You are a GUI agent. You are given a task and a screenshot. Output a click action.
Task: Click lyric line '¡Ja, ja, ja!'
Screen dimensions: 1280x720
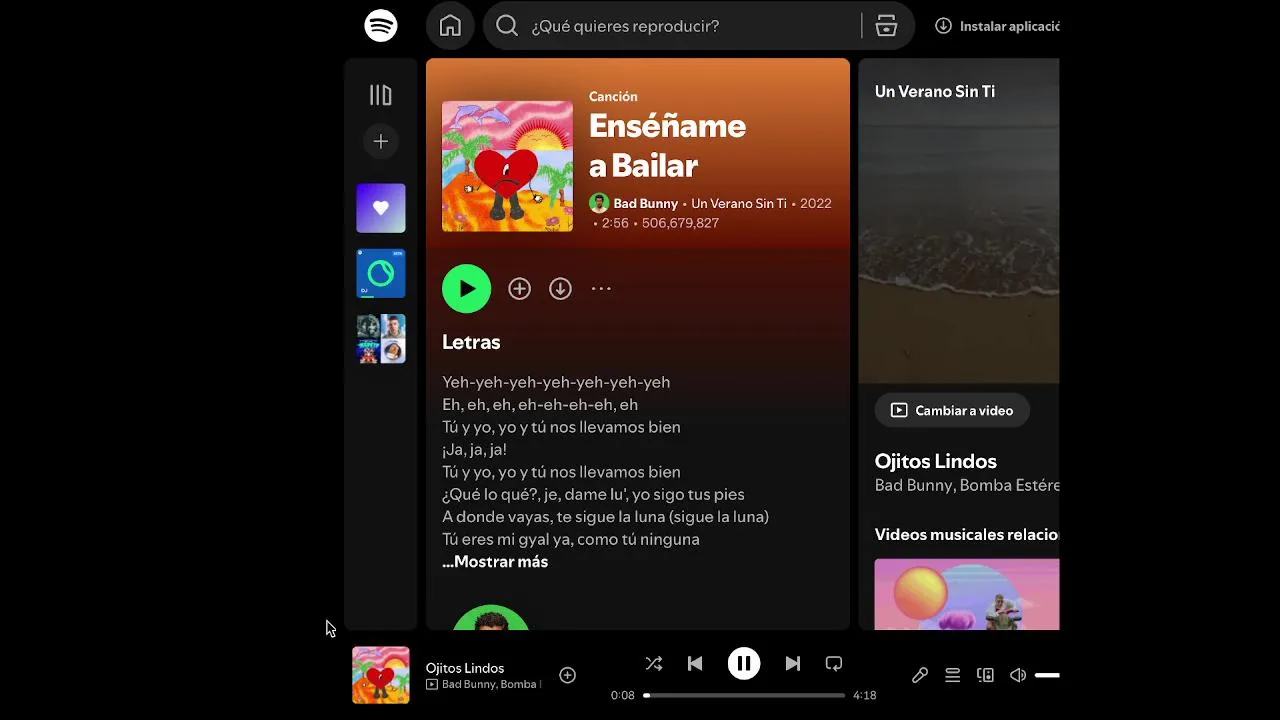click(475, 449)
